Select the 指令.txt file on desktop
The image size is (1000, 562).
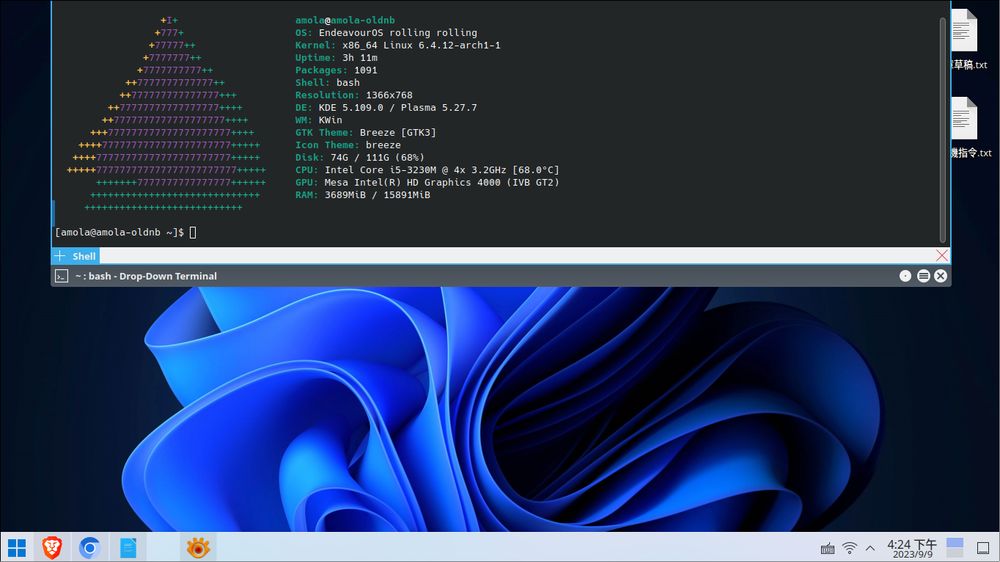pos(964,128)
